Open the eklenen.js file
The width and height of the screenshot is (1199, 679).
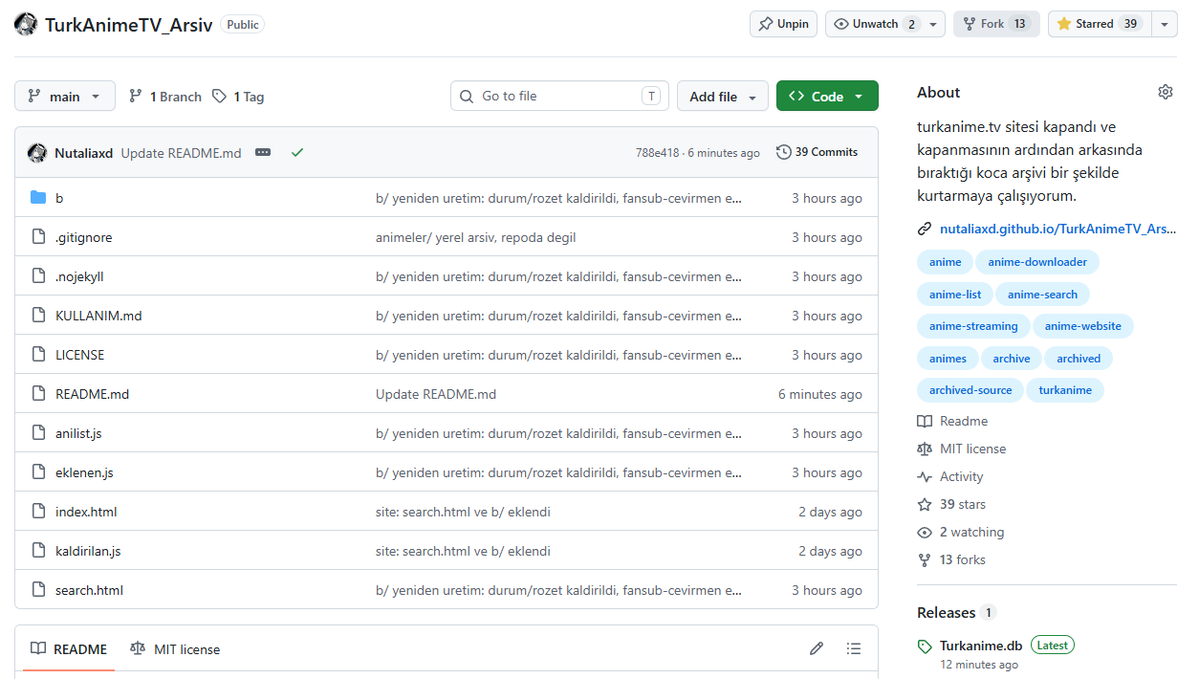84,473
